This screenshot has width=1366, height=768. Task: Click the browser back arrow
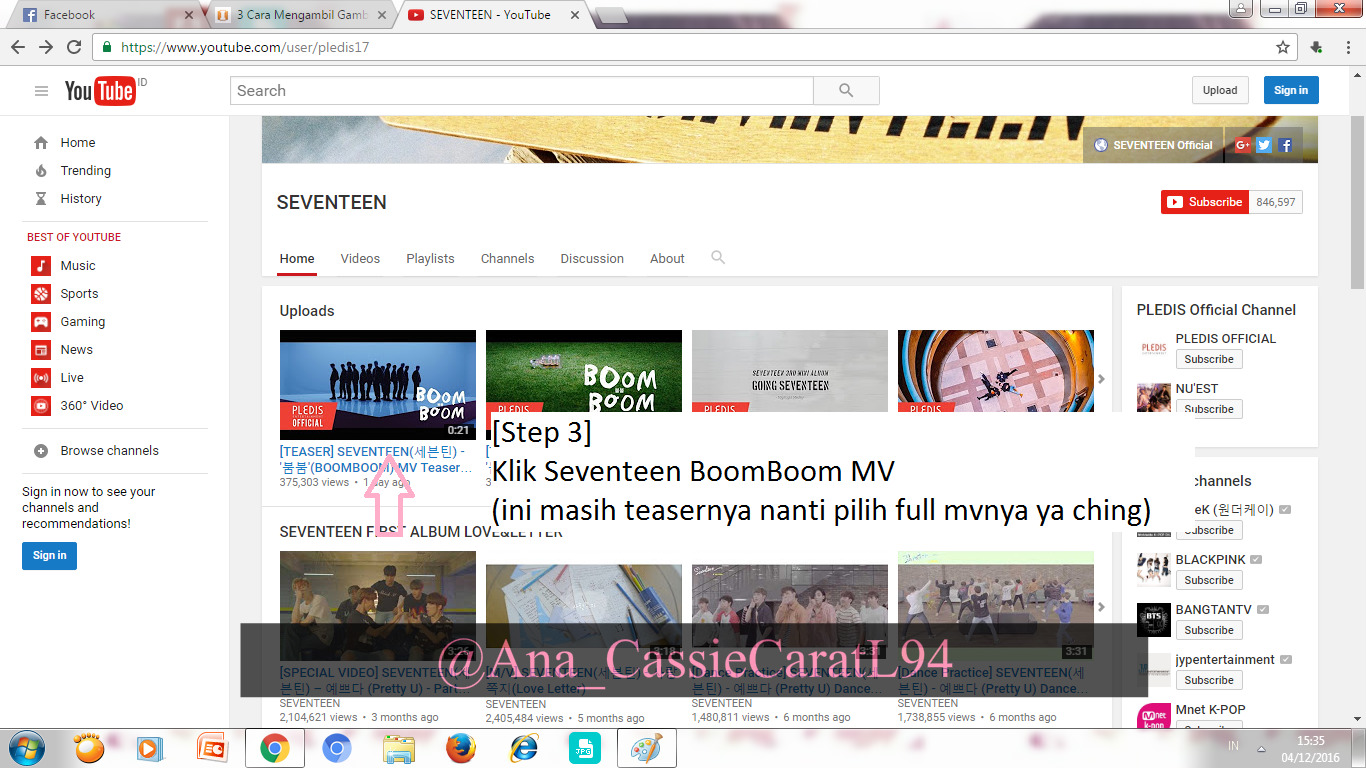pos(20,47)
